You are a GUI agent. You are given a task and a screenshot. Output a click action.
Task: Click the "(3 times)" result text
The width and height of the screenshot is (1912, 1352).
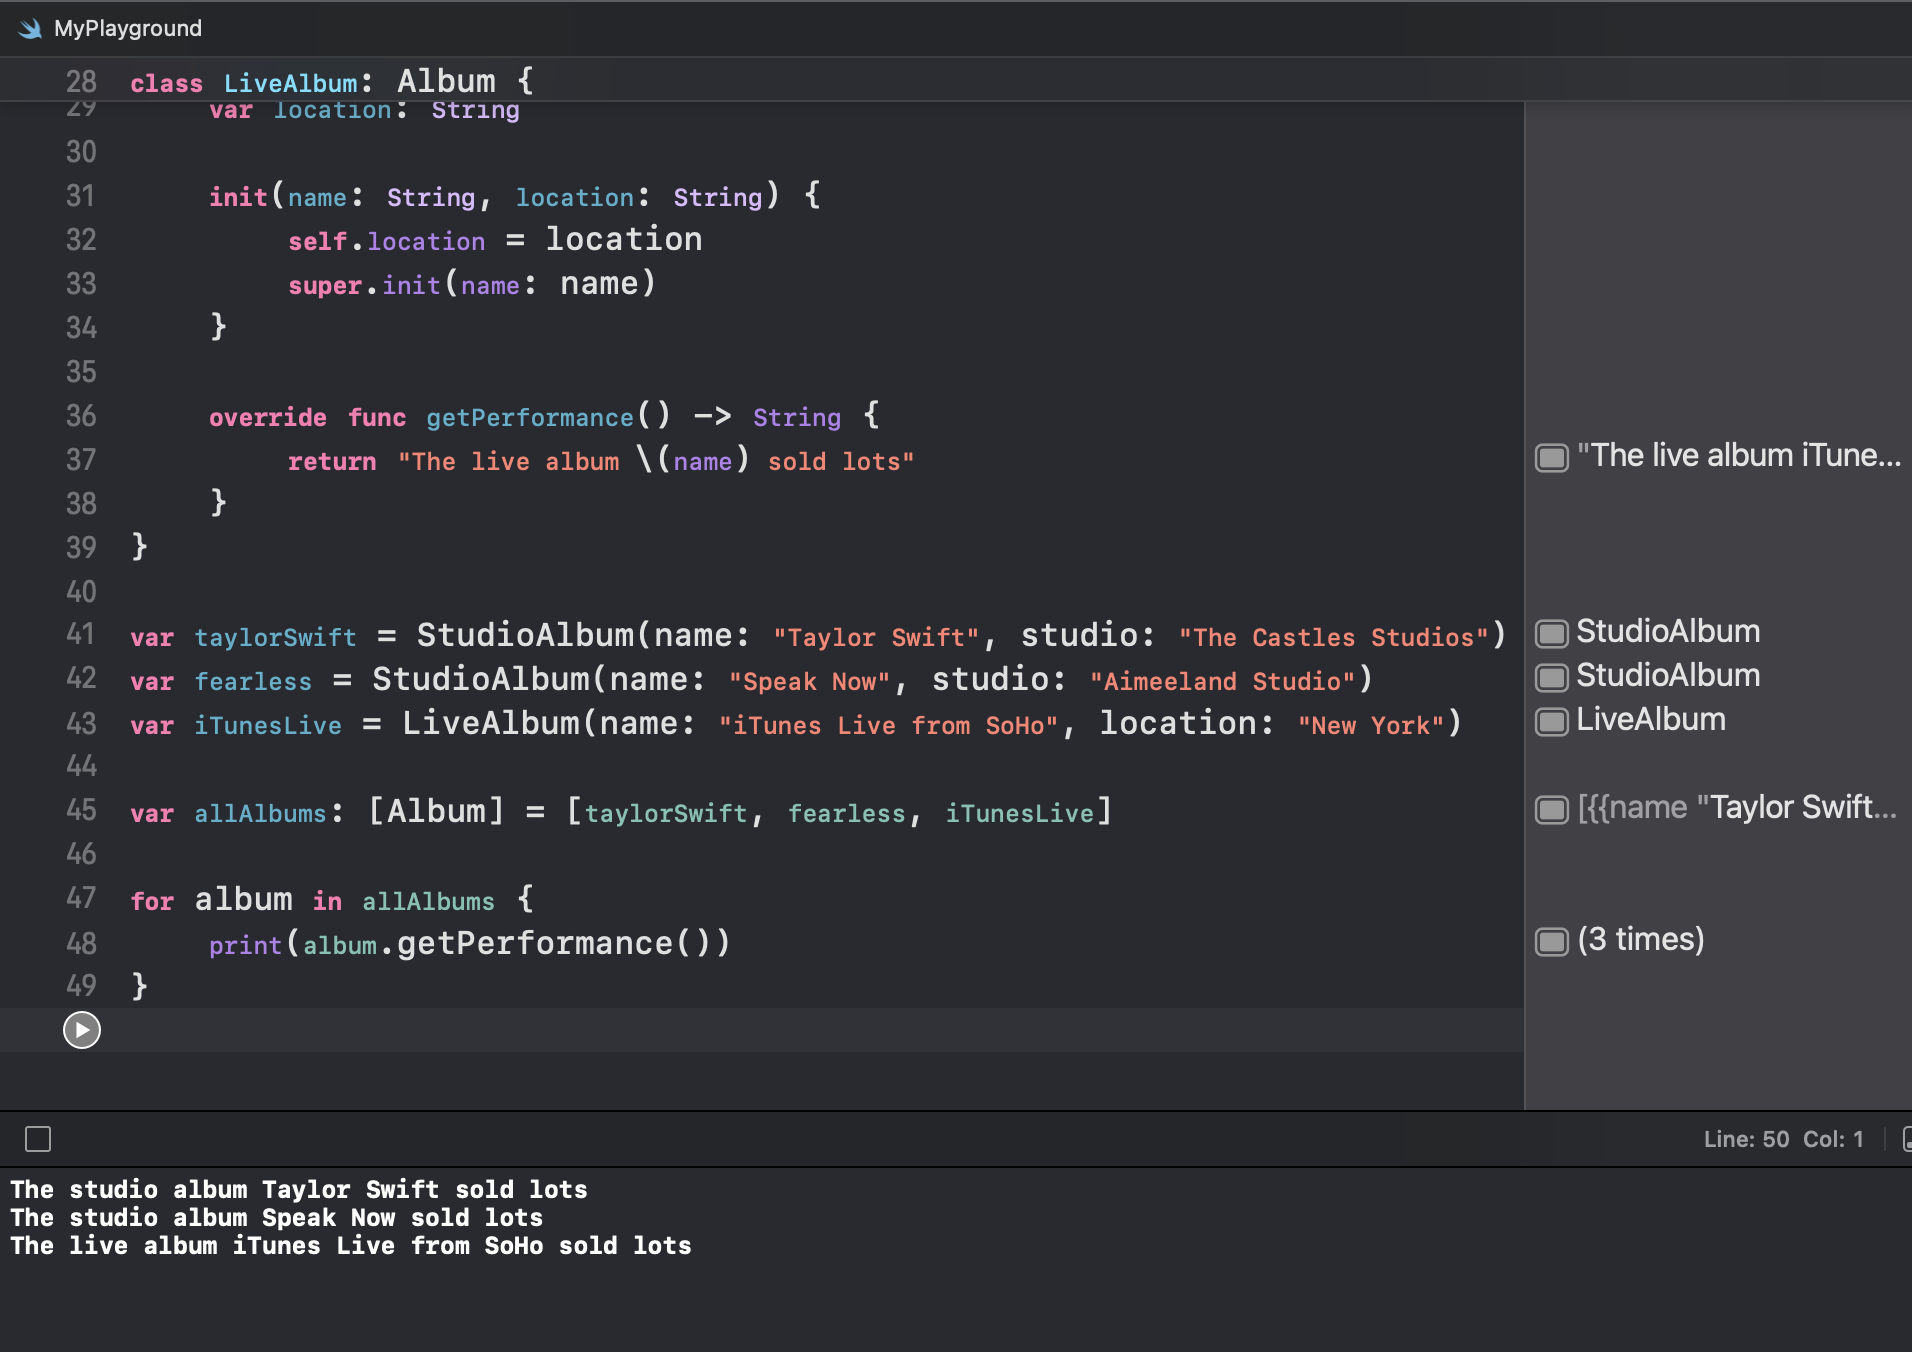pyautogui.click(x=1641, y=940)
